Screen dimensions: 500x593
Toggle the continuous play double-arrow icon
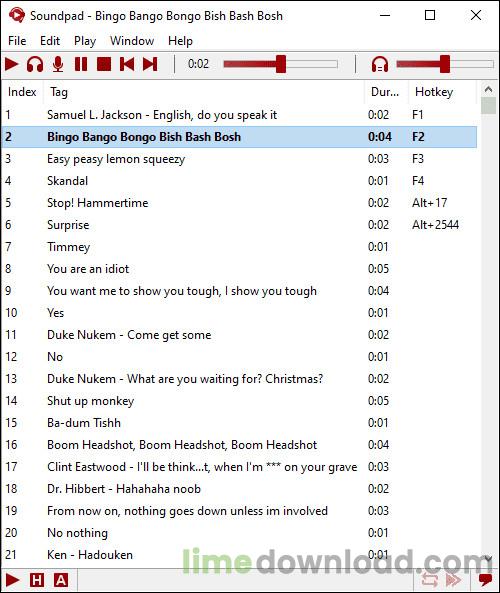pos(453,580)
